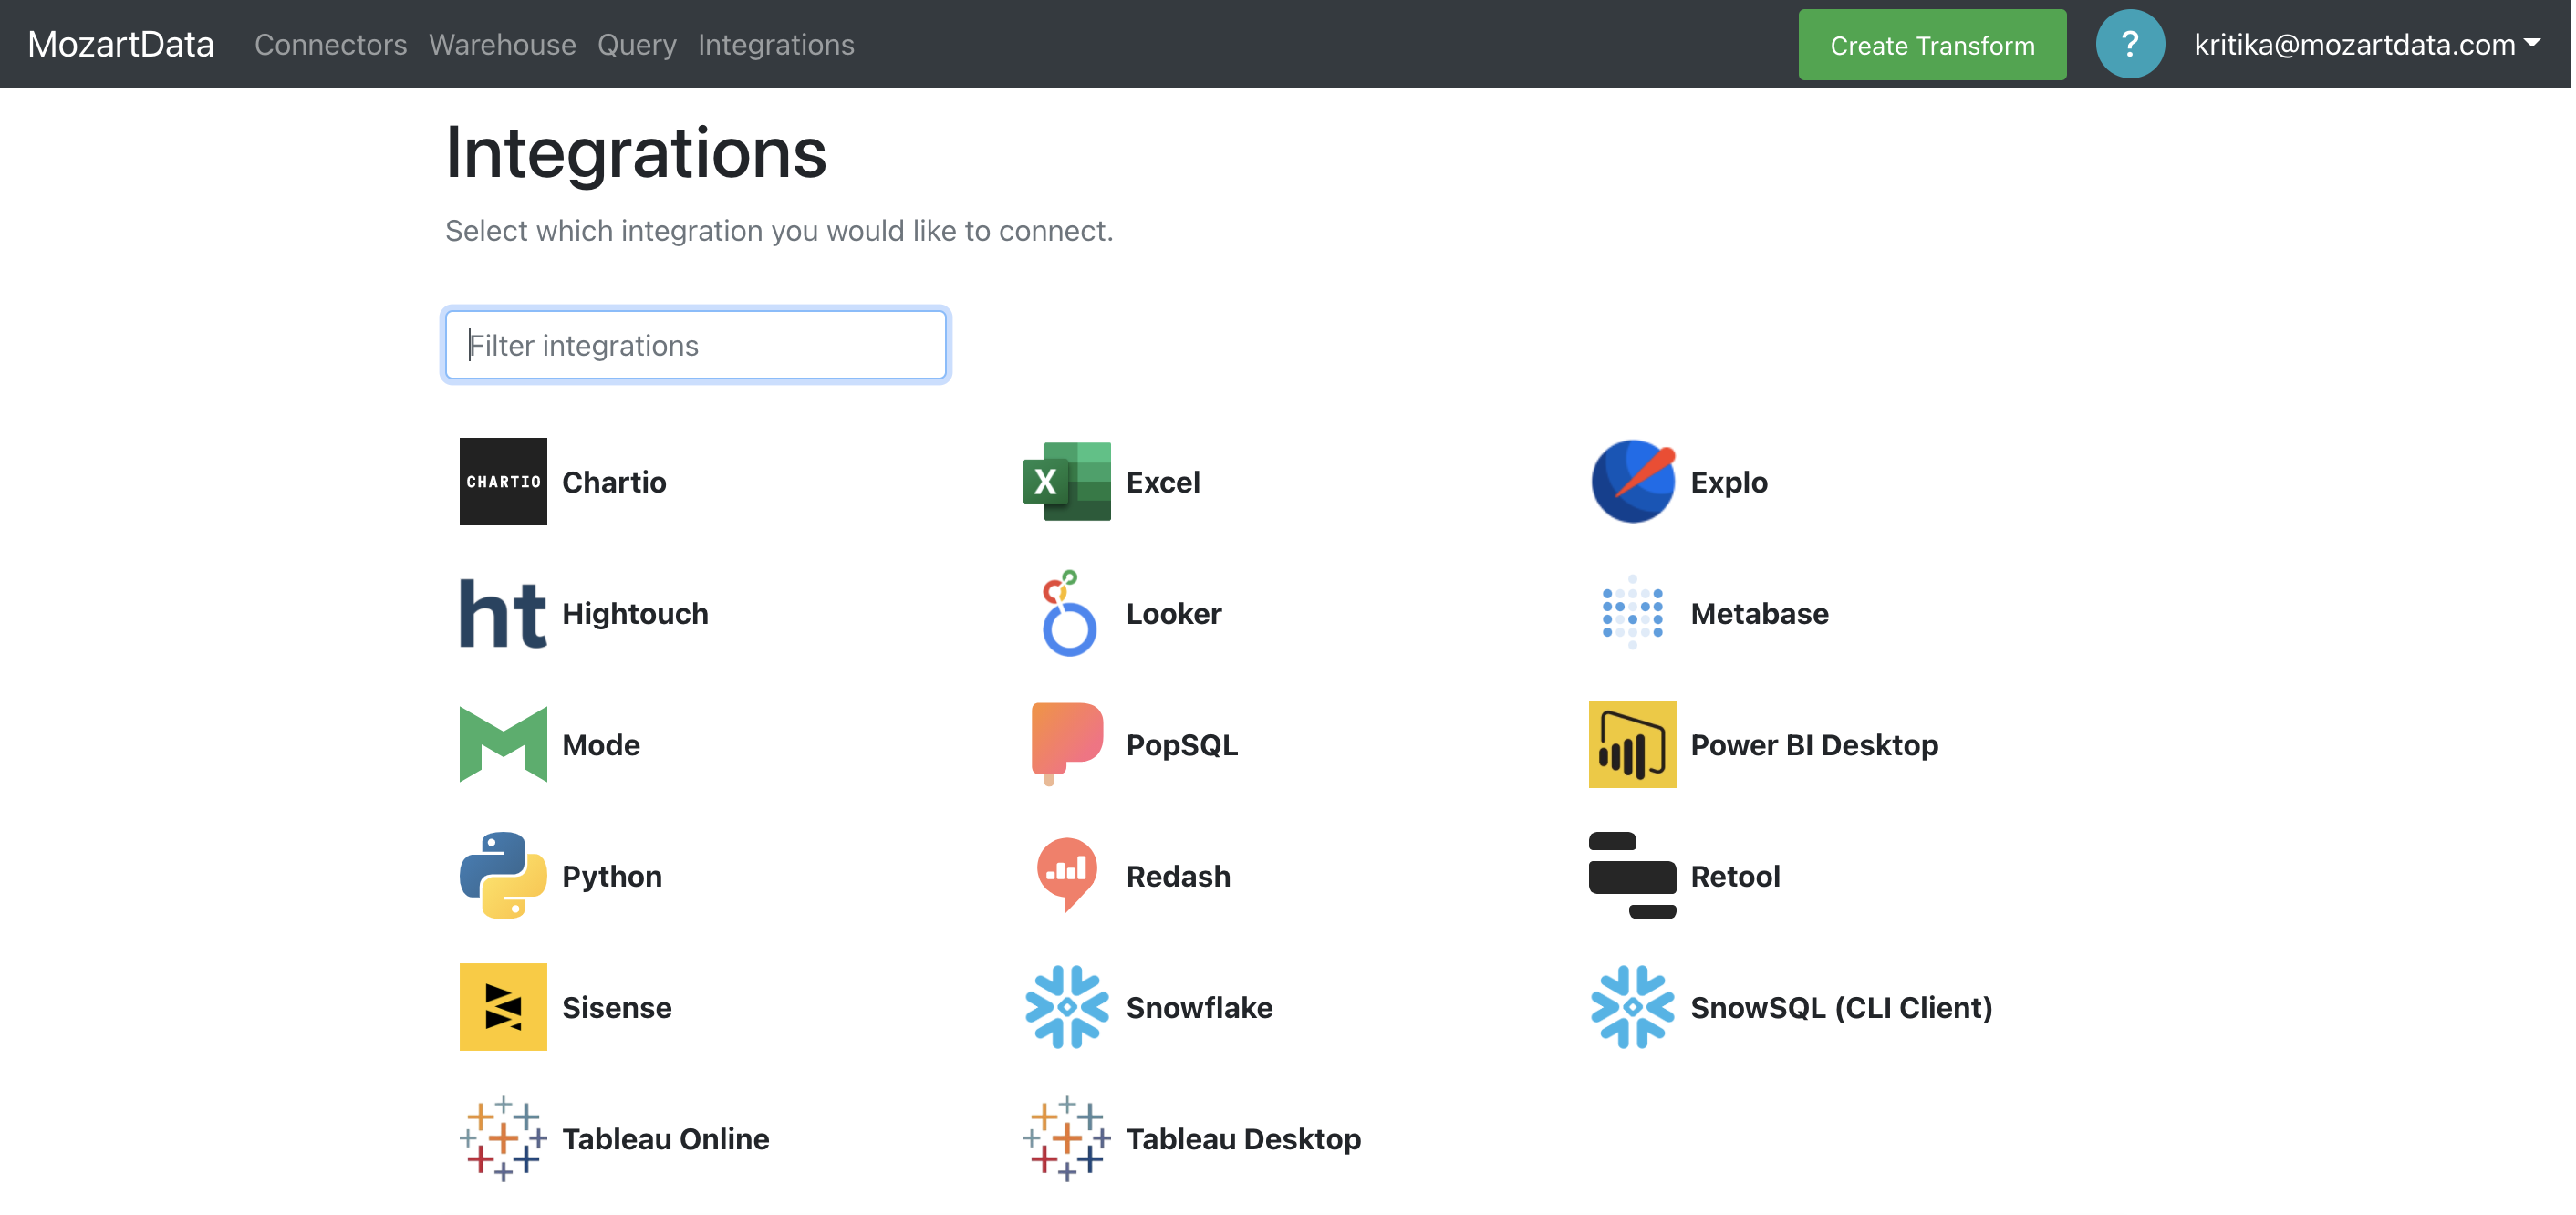This screenshot has height=1215, width=2576.
Task: Click the Snowflake integration name
Action: [x=1199, y=1007]
